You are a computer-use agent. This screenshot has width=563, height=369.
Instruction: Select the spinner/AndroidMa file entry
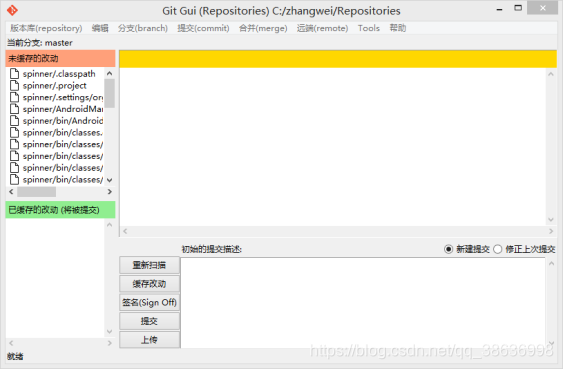pyautogui.click(x=63, y=109)
